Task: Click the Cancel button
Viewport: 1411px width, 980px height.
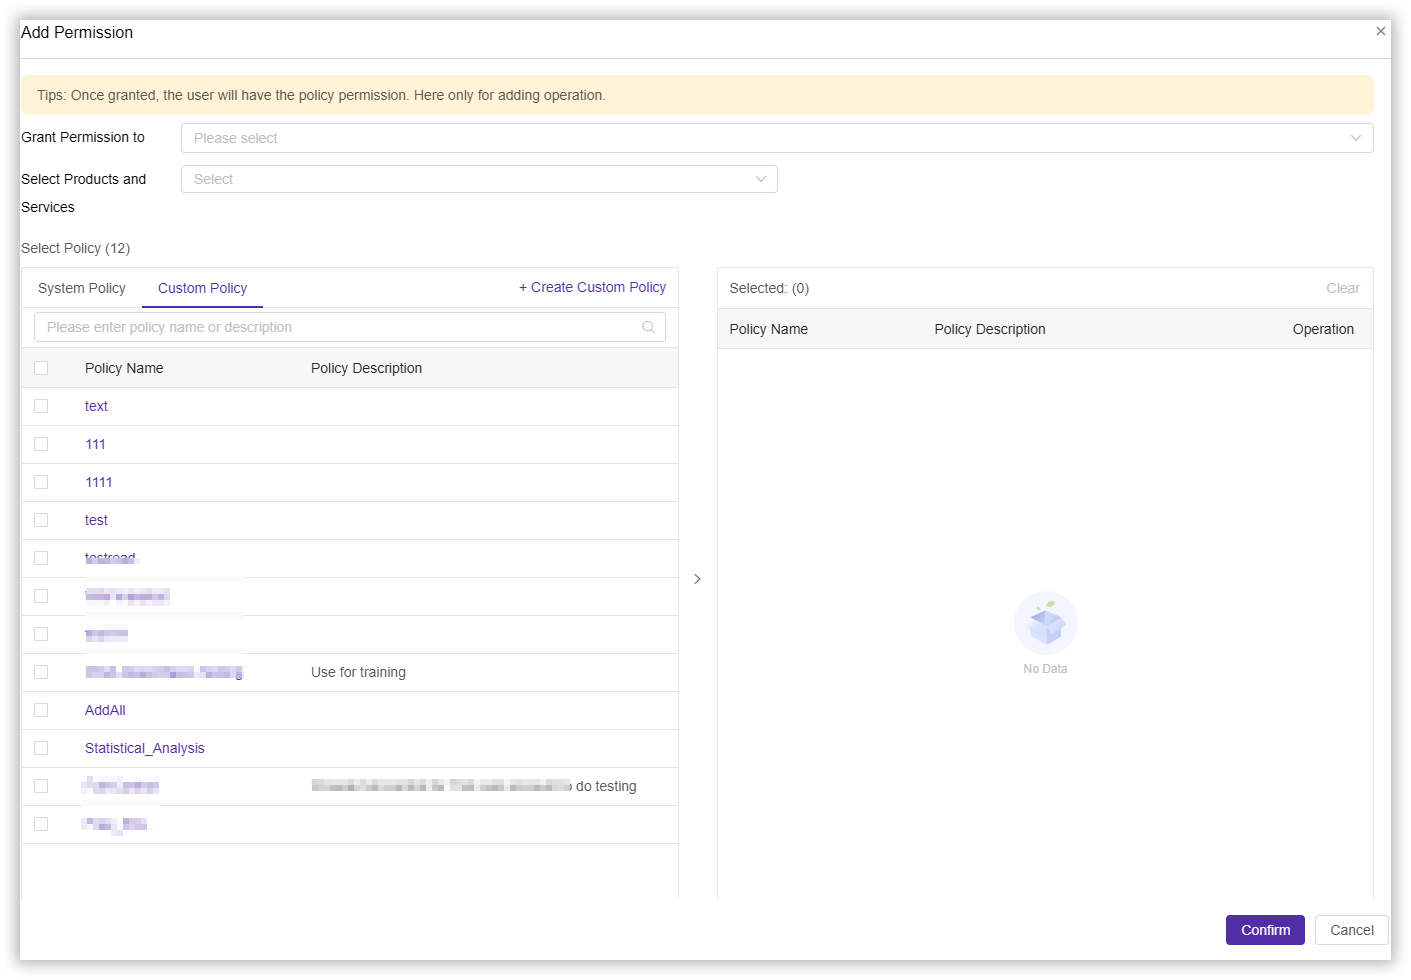Action: coord(1351,930)
